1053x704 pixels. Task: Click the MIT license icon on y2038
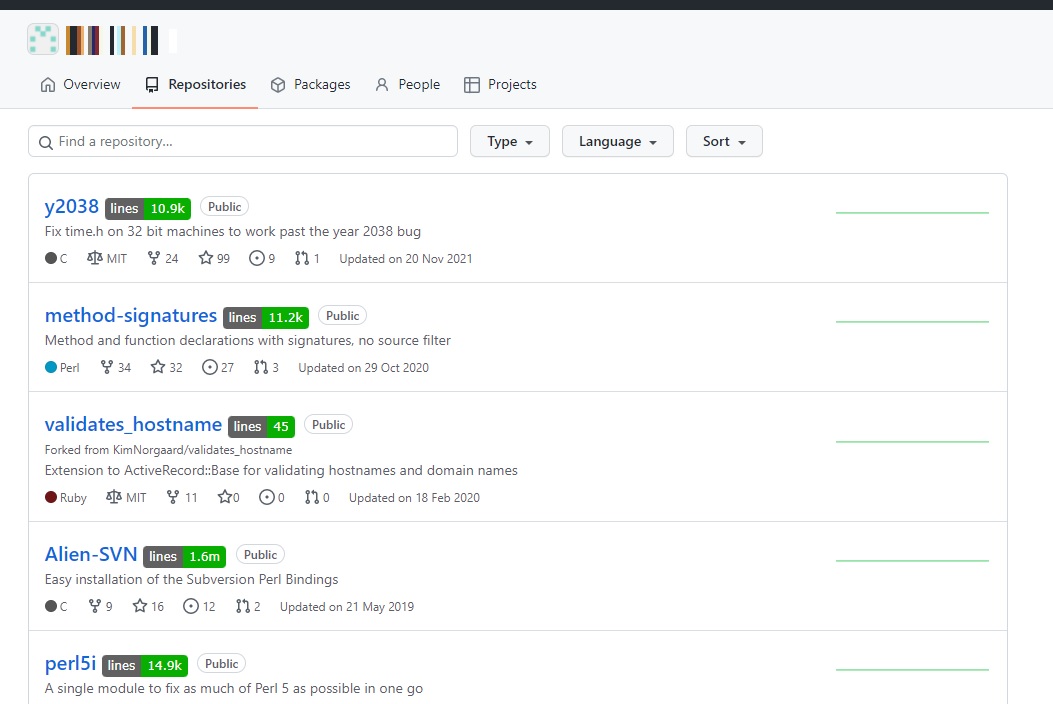95,258
